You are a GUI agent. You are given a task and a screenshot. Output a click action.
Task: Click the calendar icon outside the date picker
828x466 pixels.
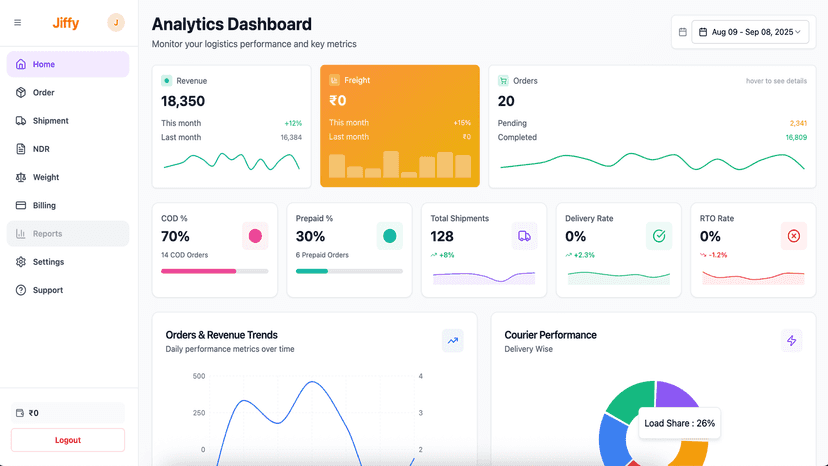pos(683,32)
